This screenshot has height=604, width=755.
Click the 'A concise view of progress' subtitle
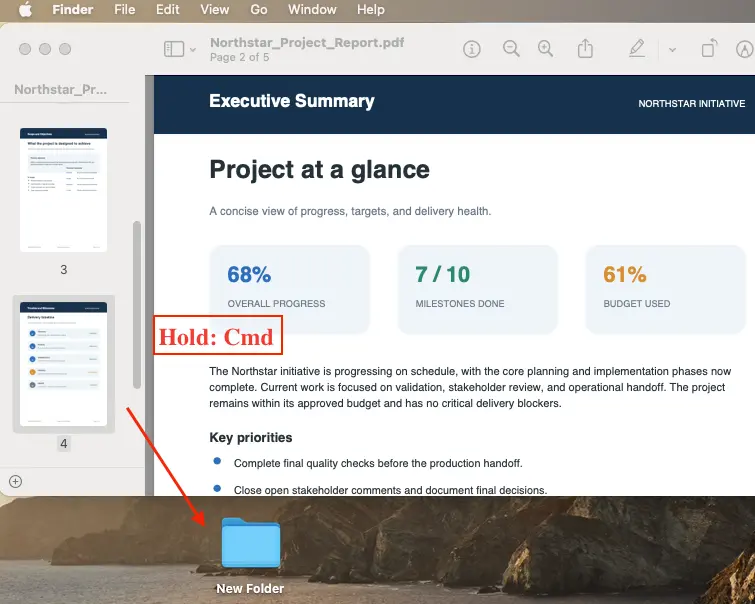coord(350,211)
